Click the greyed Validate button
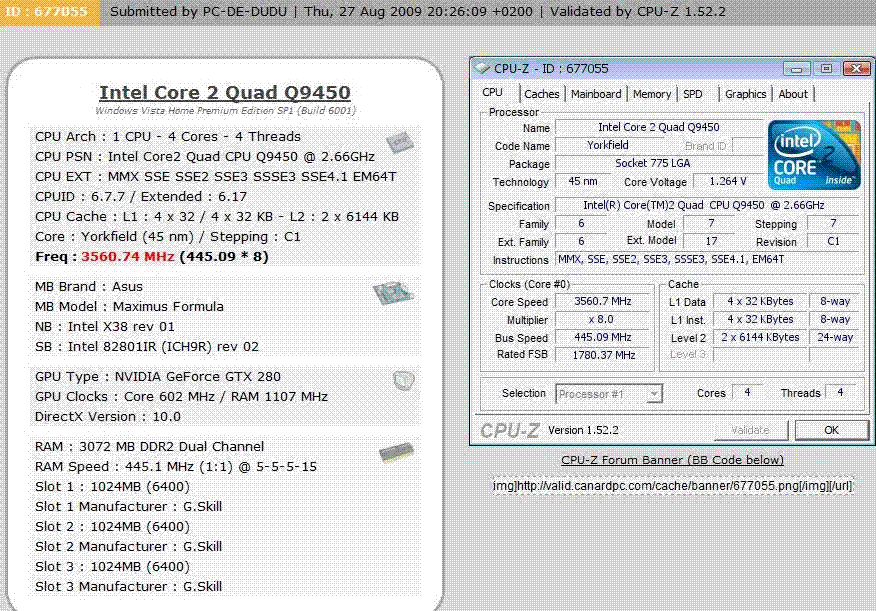 750,430
